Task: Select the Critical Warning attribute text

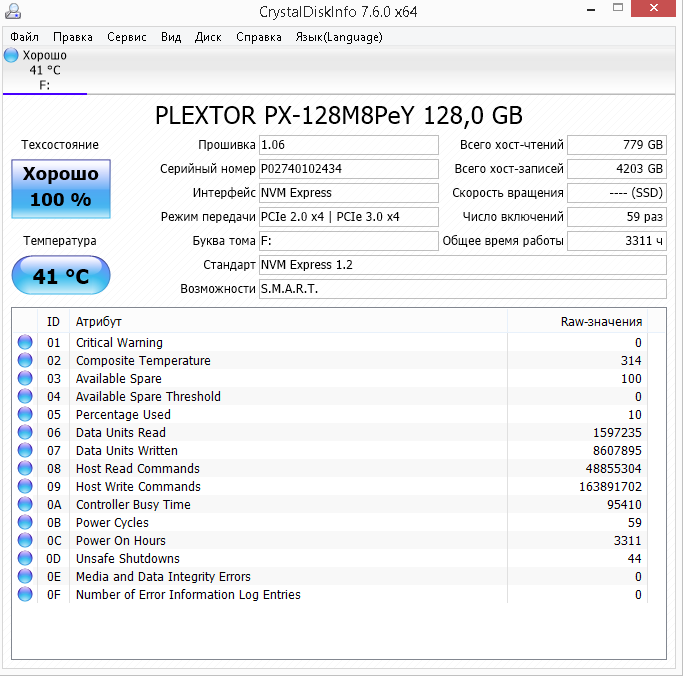Action: (119, 343)
